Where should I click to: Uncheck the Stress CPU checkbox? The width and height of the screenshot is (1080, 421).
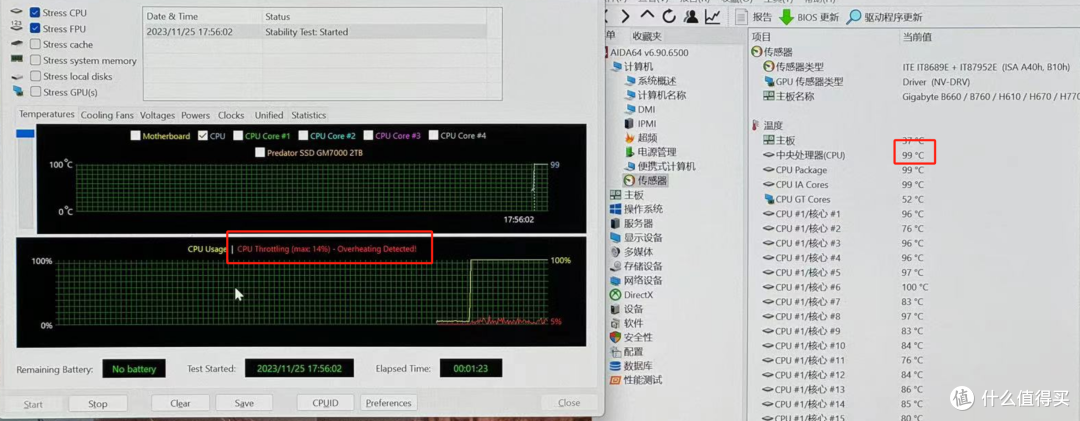[x=35, y=12]
